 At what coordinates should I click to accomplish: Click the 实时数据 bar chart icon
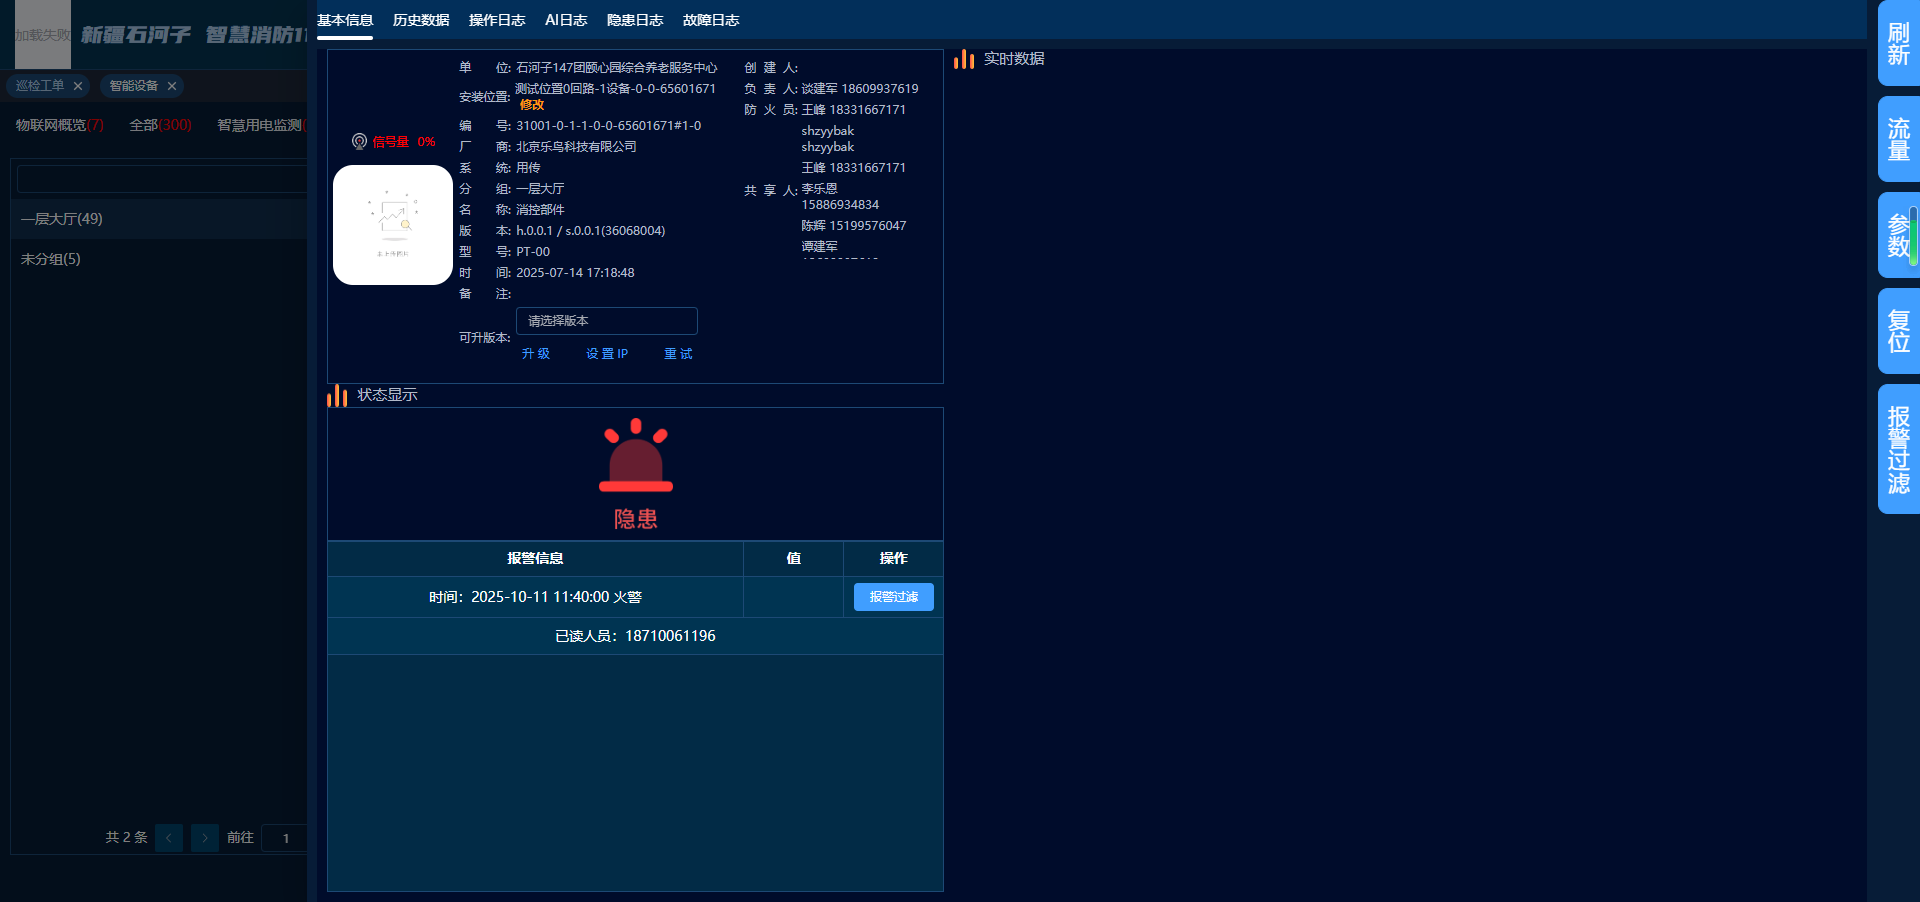click(x=964, y=60)
